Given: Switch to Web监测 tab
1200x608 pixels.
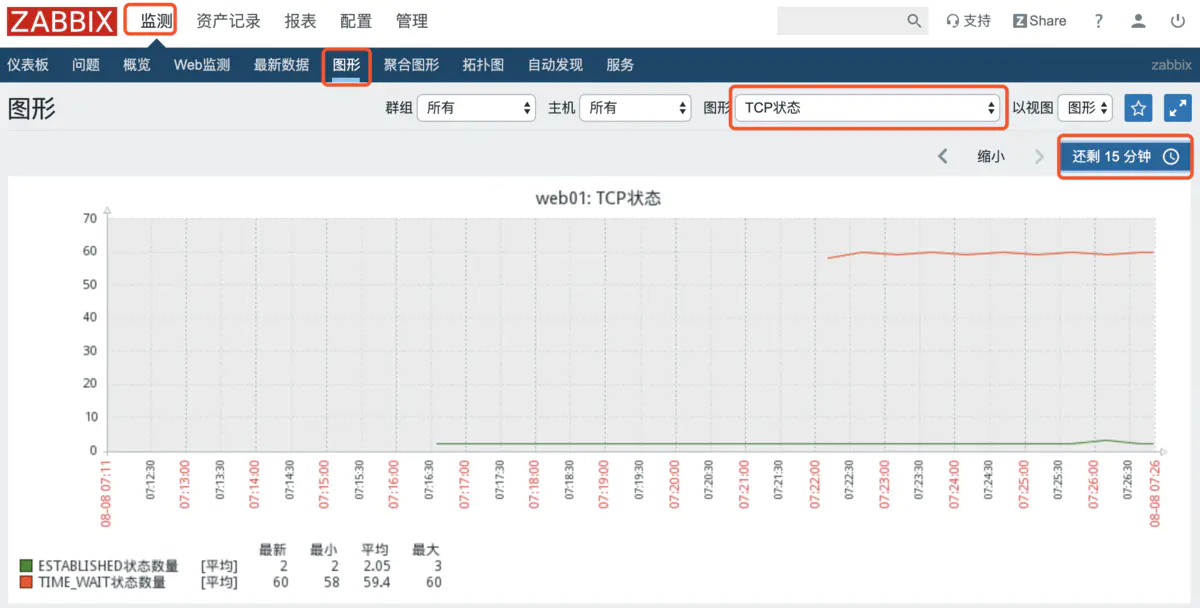Looking at the screenshot, I should (x=202, y=65).
